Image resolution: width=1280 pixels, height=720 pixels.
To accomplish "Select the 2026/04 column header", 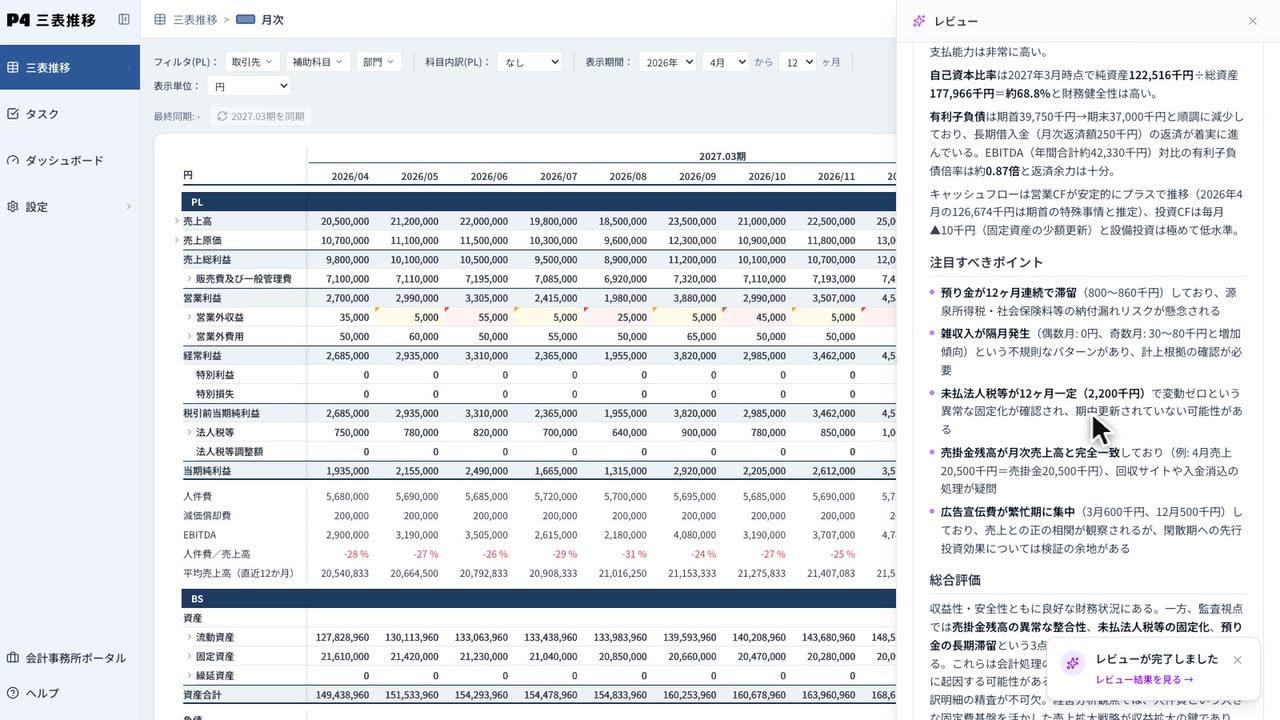I will [350, 177].
